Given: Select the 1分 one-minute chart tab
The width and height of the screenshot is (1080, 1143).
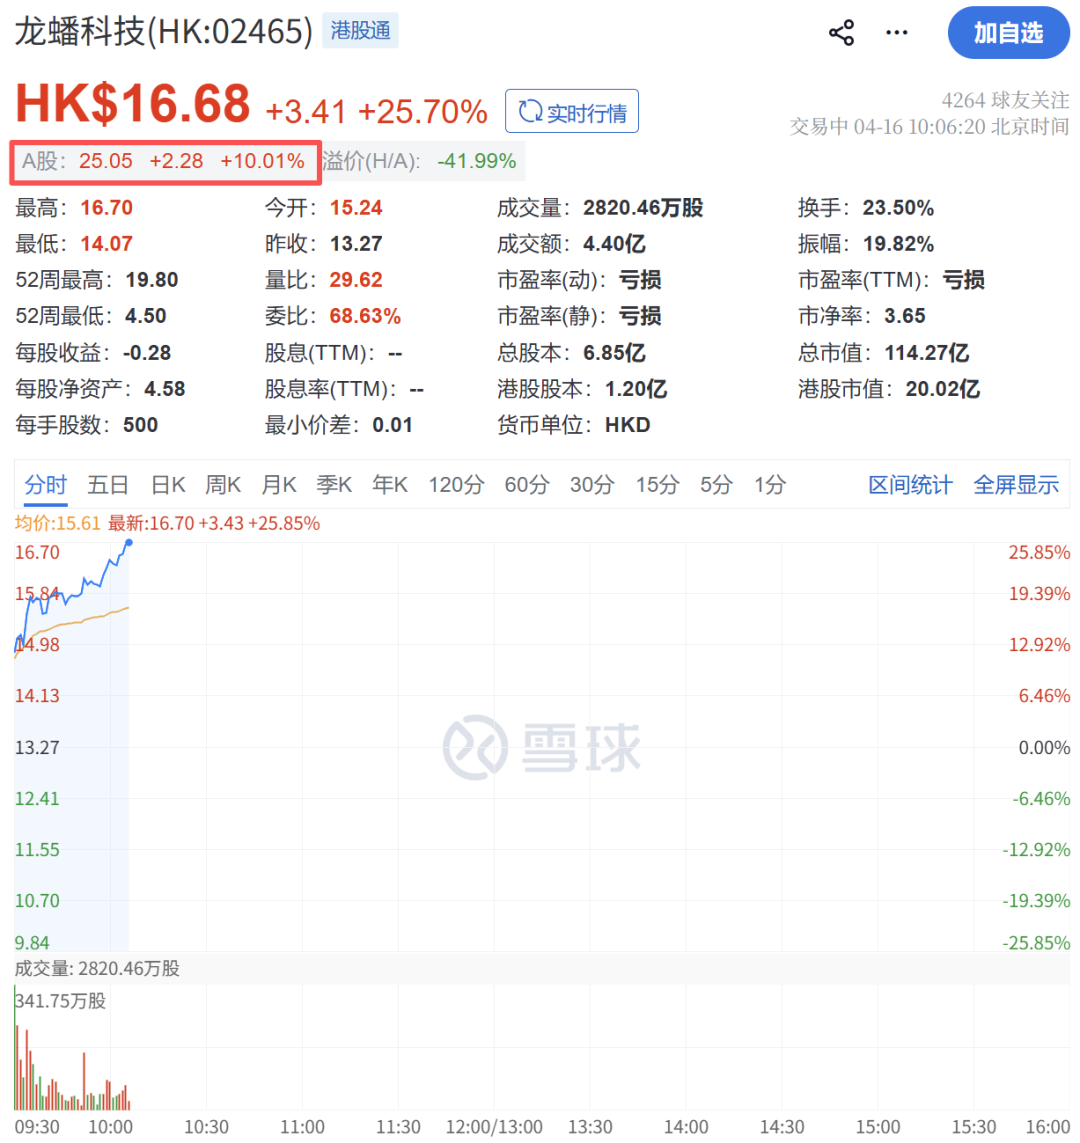Looking at the screenshot, I should click(x=769, y=484).
